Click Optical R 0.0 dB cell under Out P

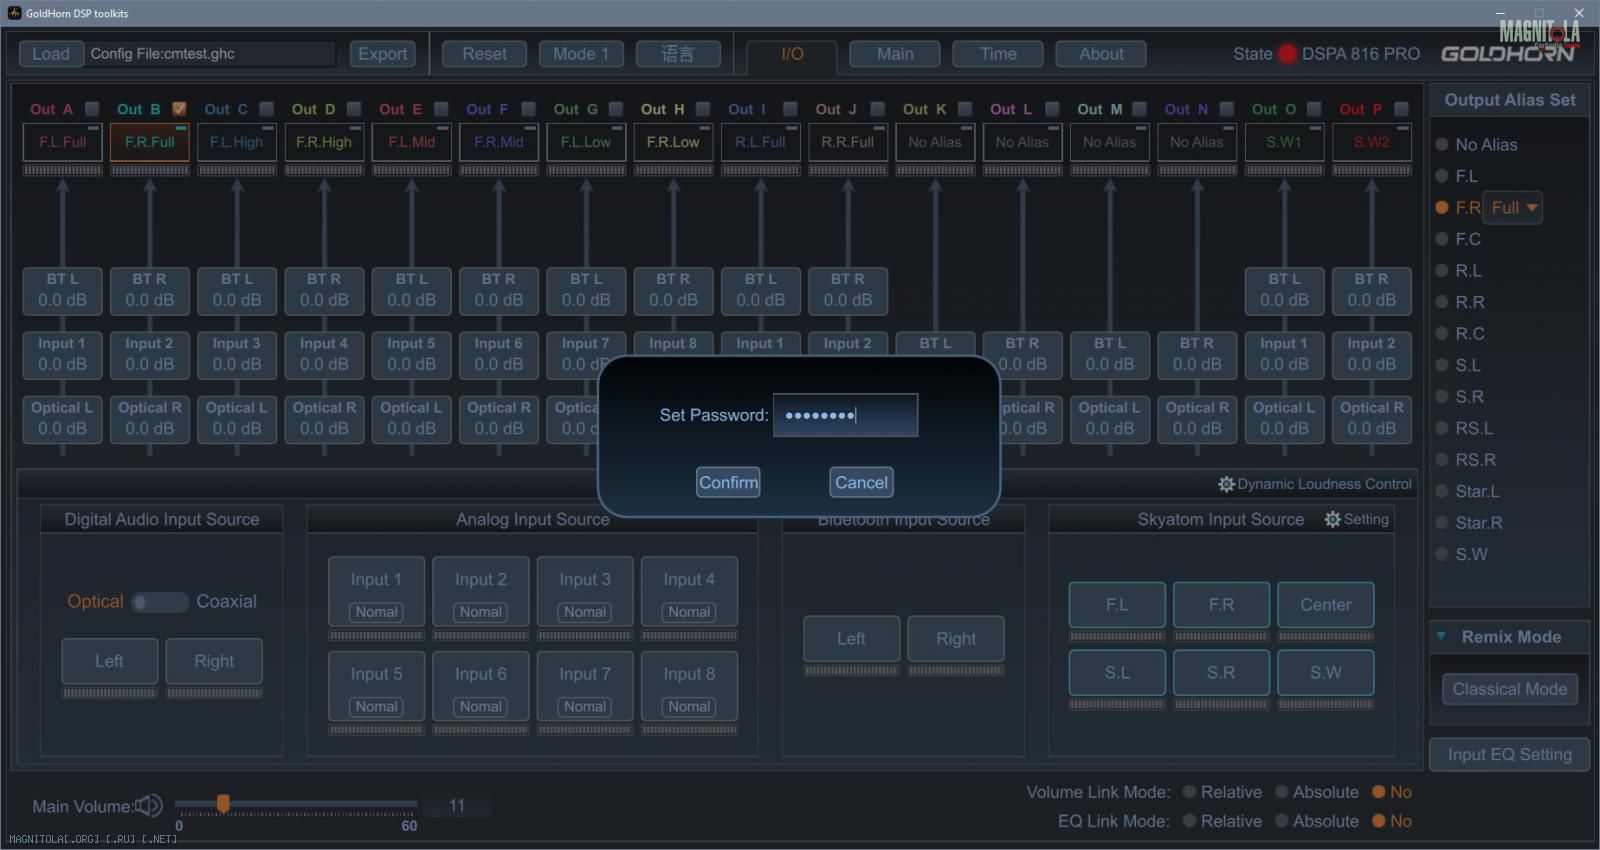pos(1371,419)
